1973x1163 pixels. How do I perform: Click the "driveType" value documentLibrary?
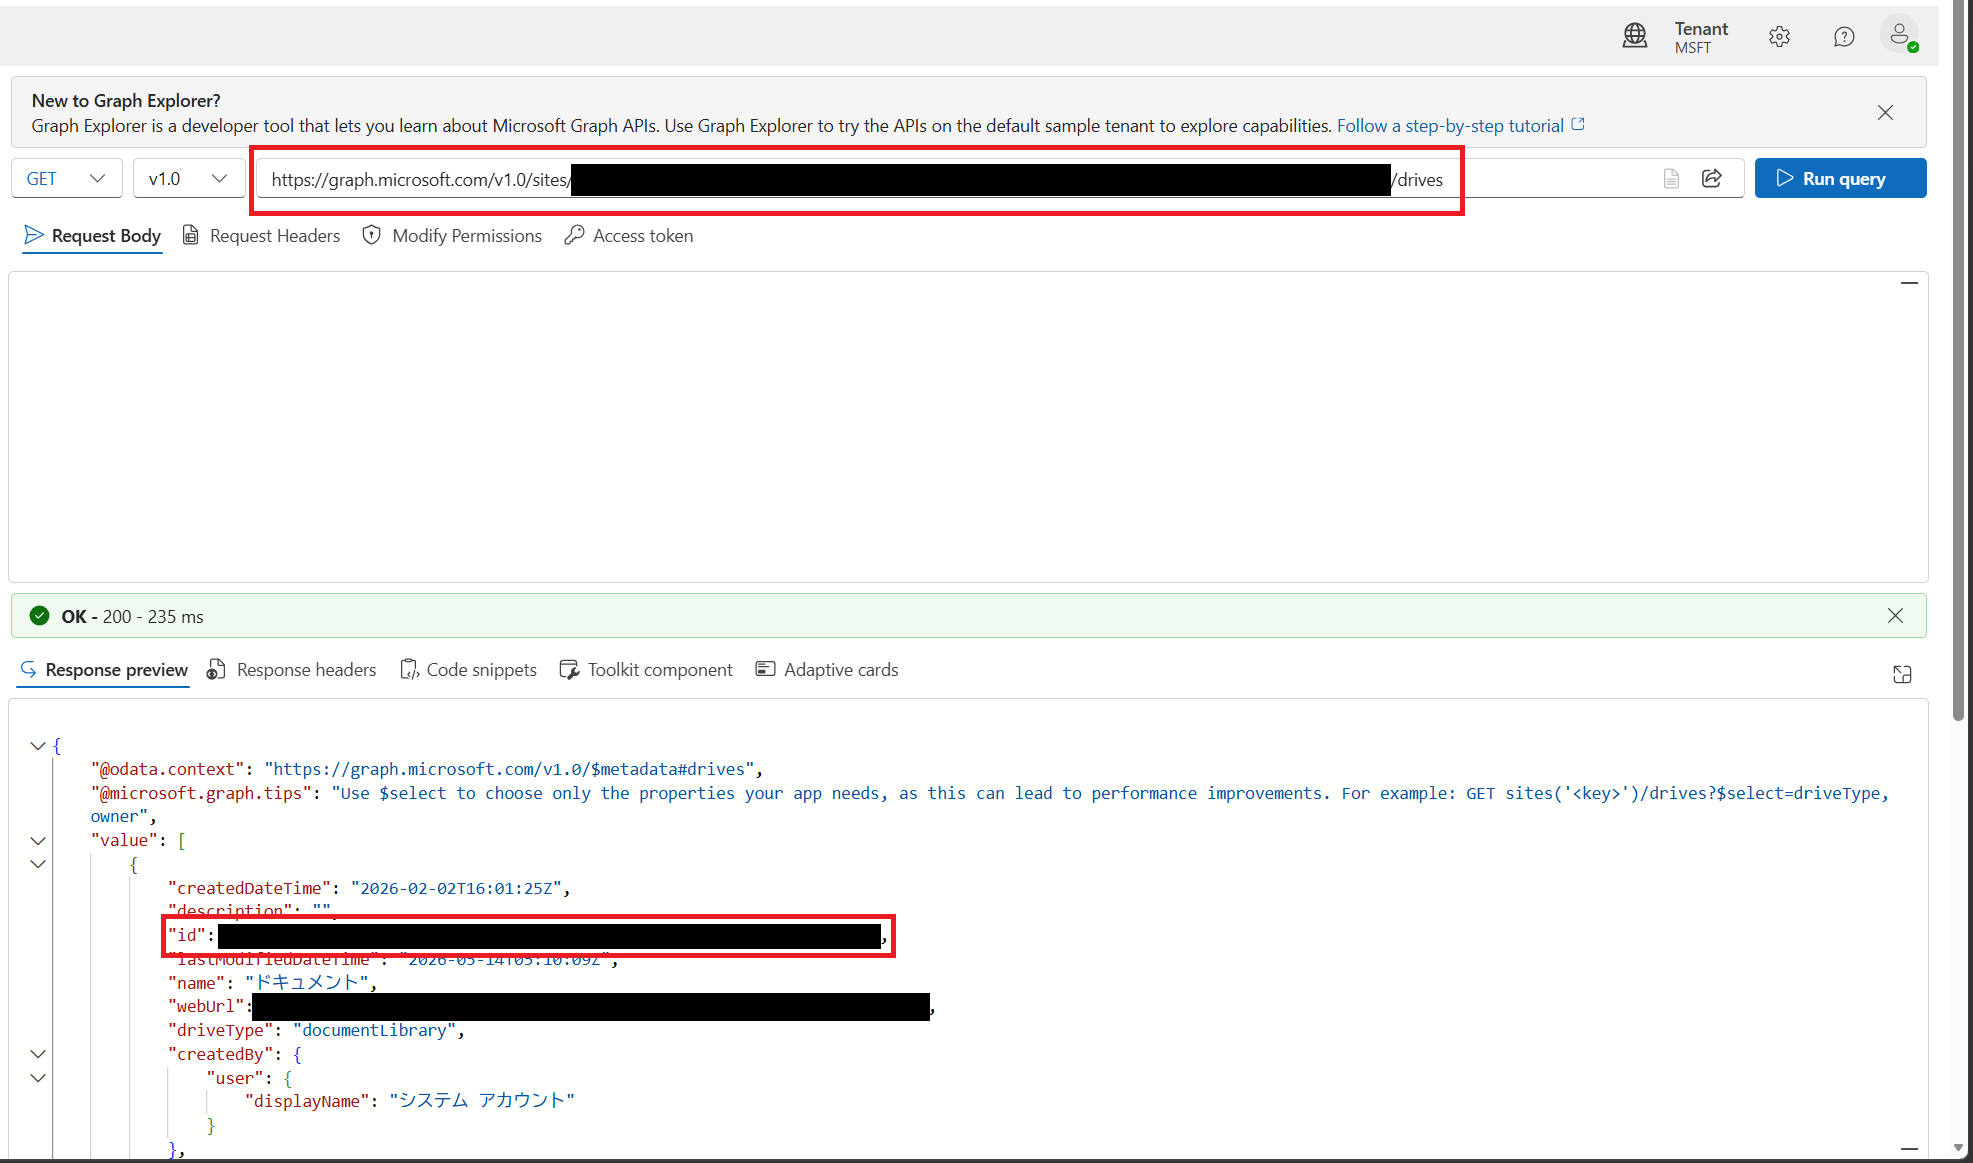pyautogui.click(x=374, y=1031)
